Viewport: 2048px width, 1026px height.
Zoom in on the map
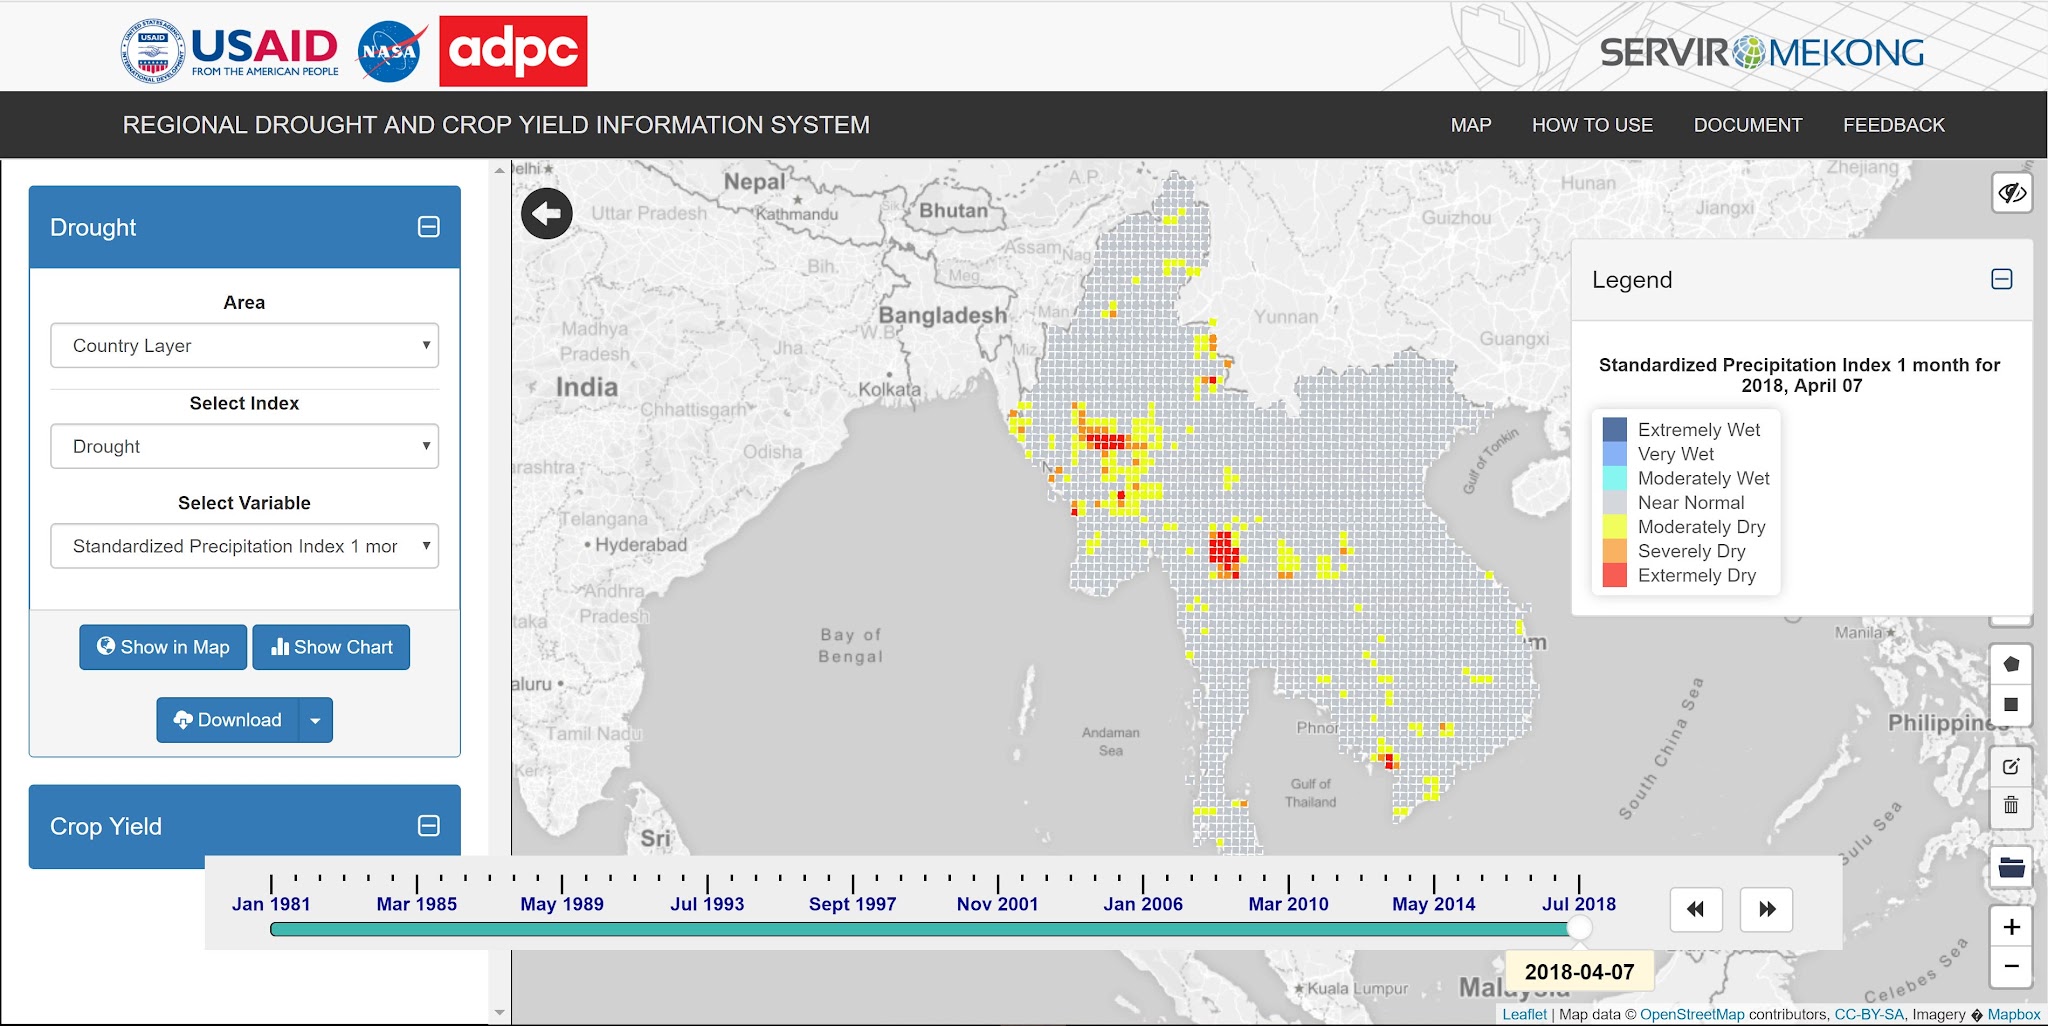2011,927
